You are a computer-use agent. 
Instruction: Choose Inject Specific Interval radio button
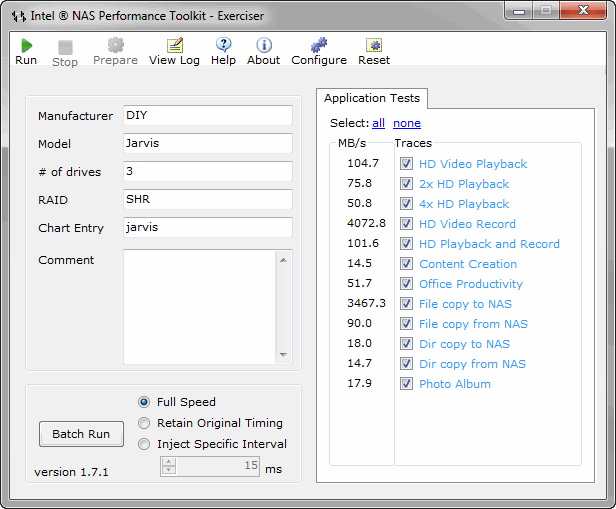(145, 444)
